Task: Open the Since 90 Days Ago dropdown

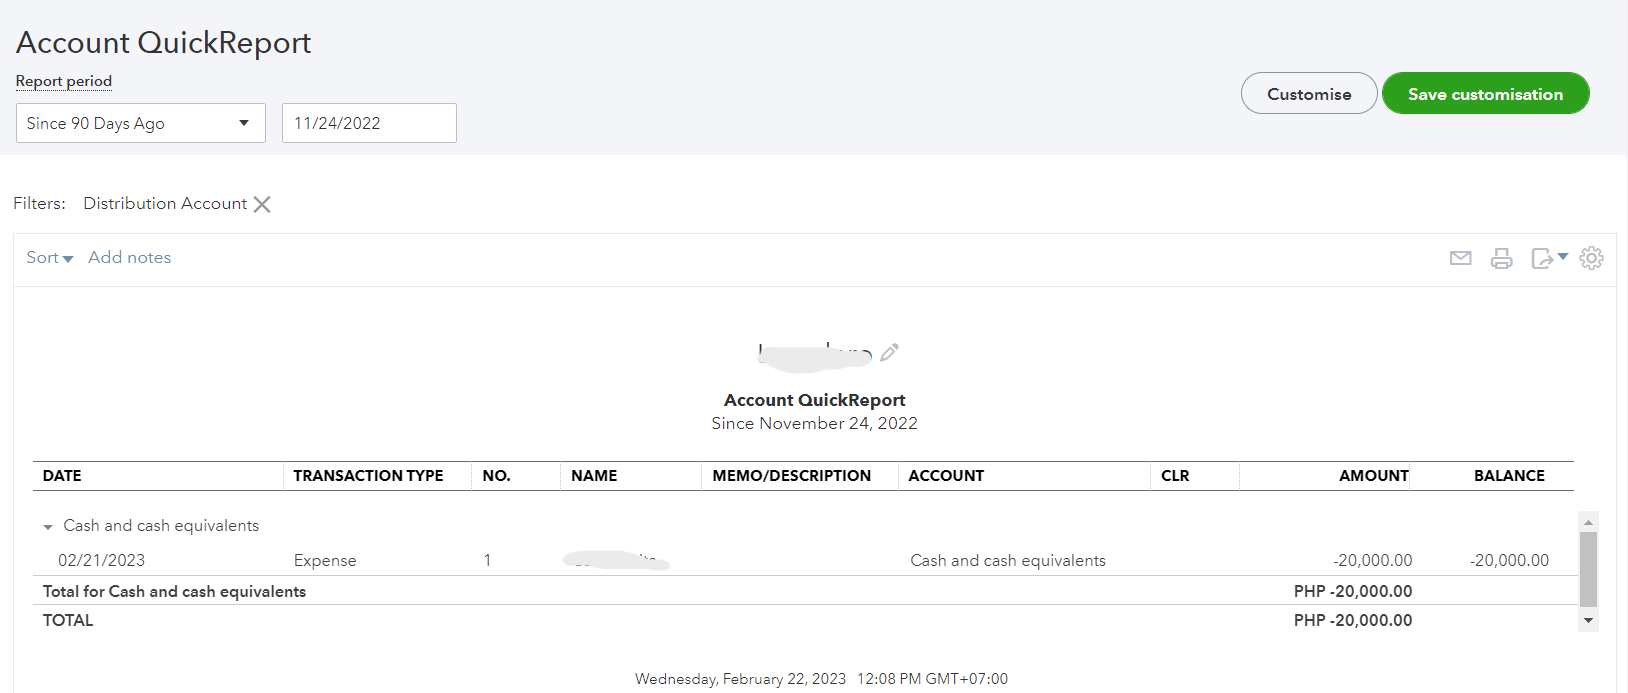Action: pyautogui.click(x=141, y=123)
